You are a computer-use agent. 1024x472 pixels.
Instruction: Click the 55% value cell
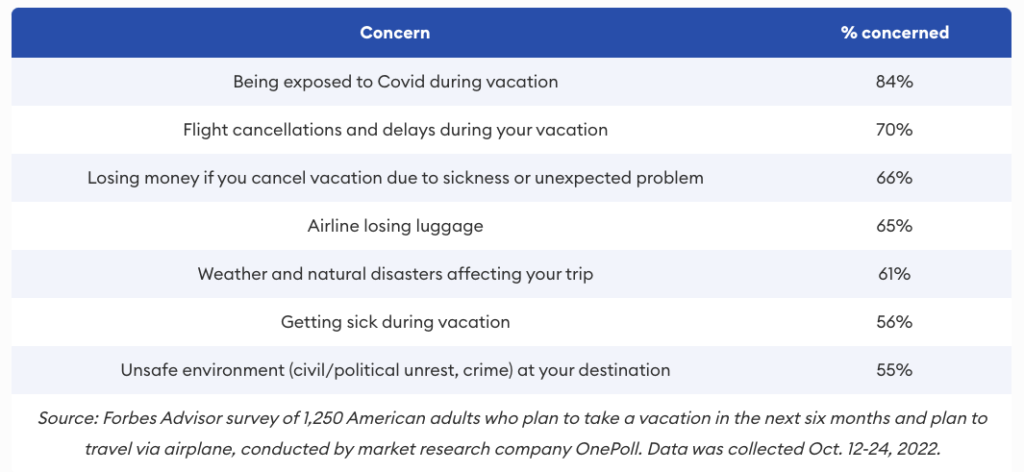894,370
